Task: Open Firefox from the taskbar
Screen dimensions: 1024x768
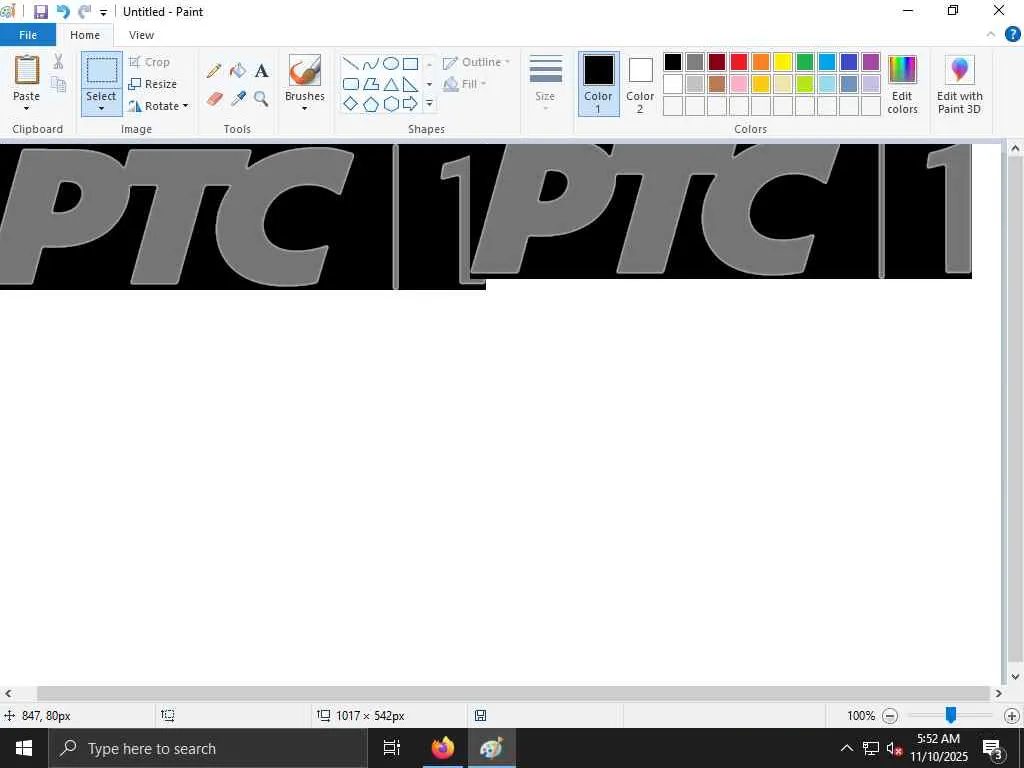Action: (x=442, y=748)
